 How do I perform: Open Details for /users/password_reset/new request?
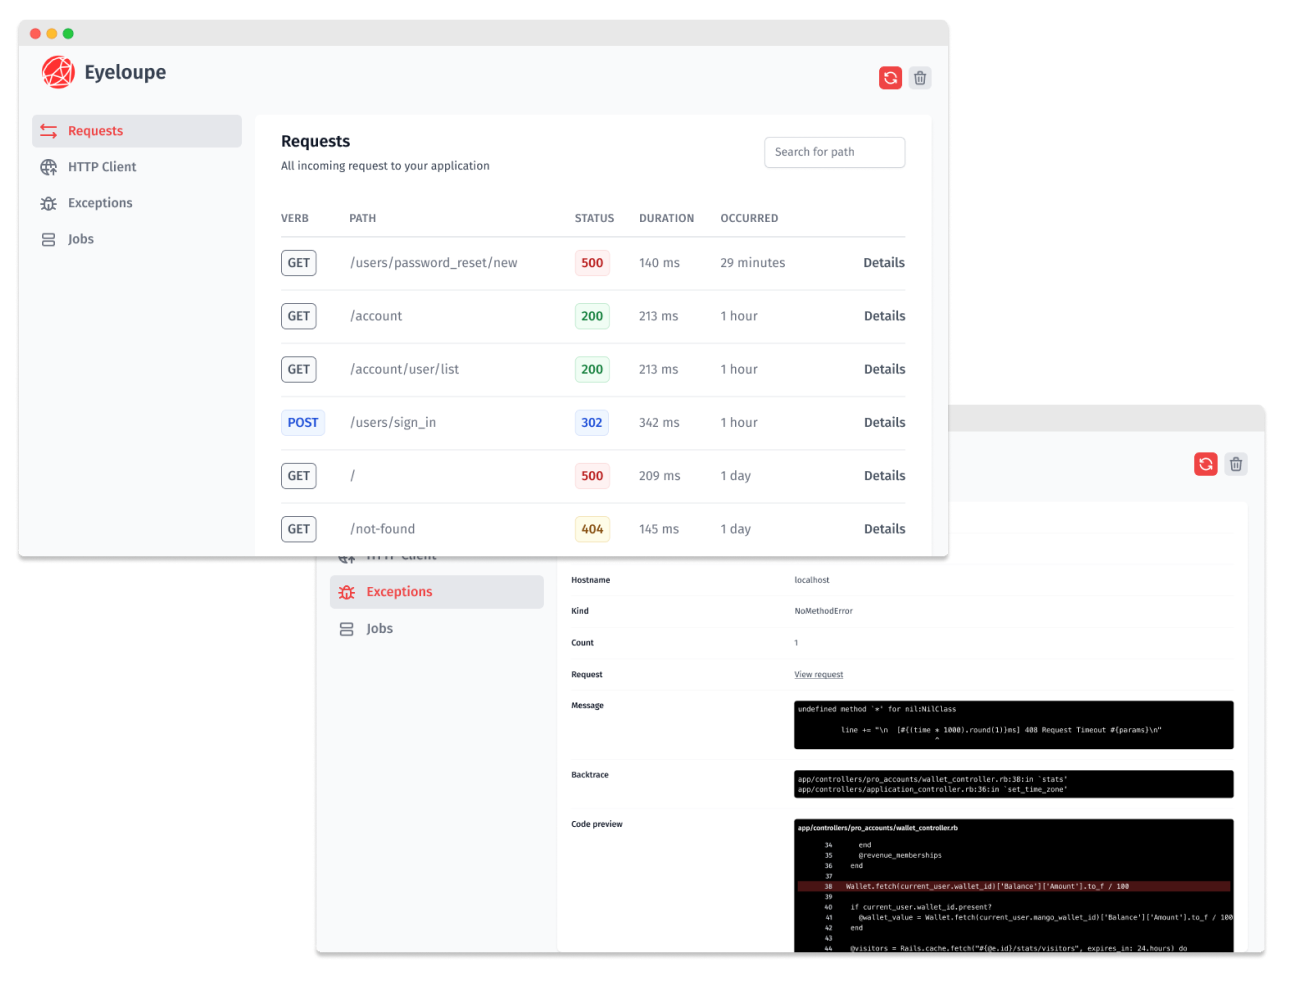[884, 263]
